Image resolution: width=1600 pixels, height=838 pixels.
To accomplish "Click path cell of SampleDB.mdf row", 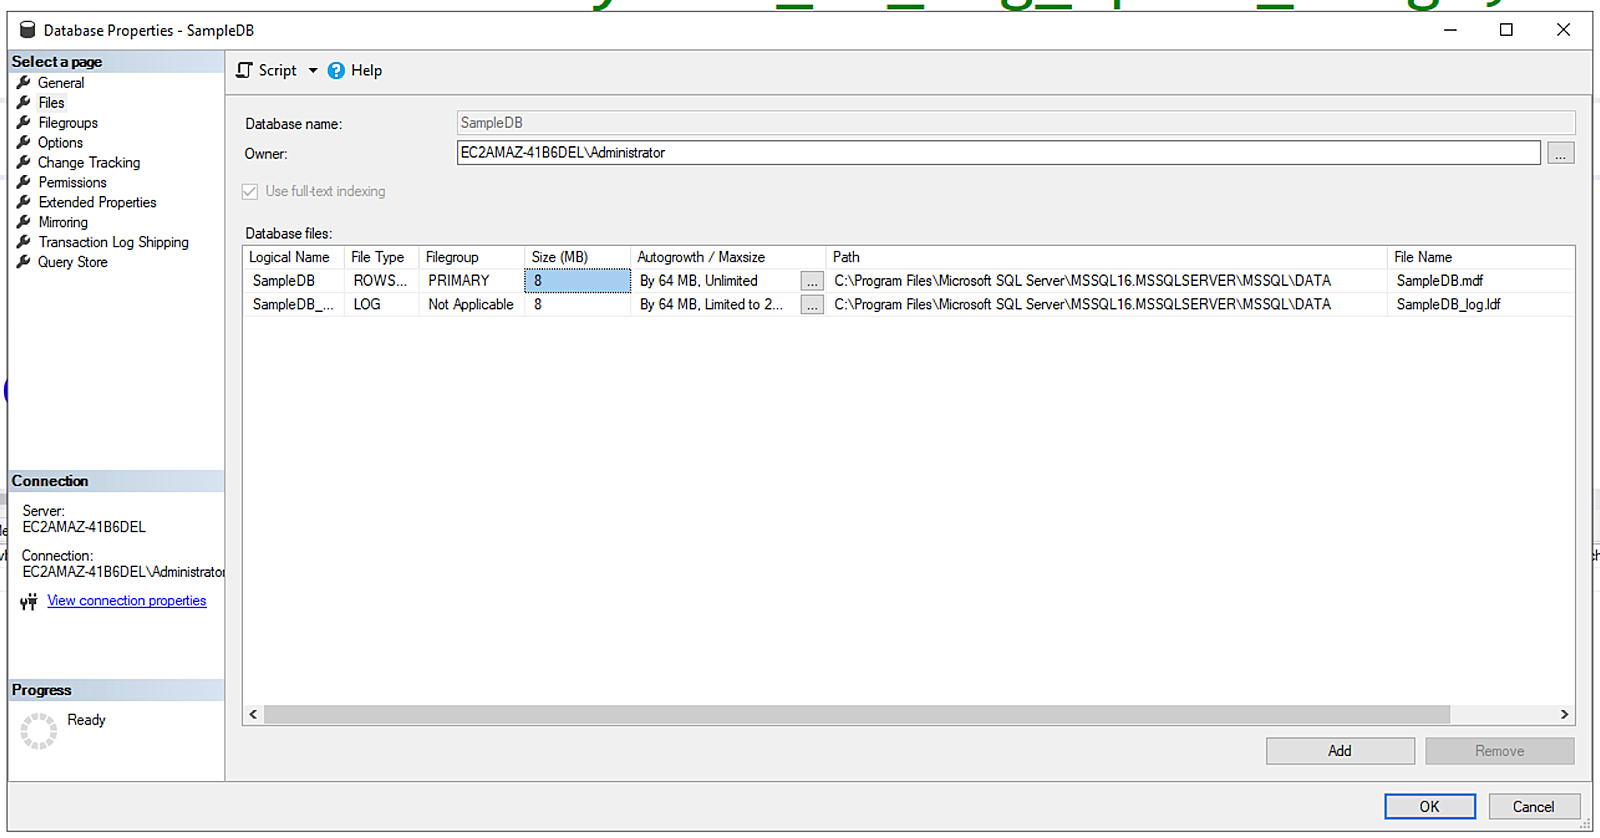I will click(x=1106, y=281).
